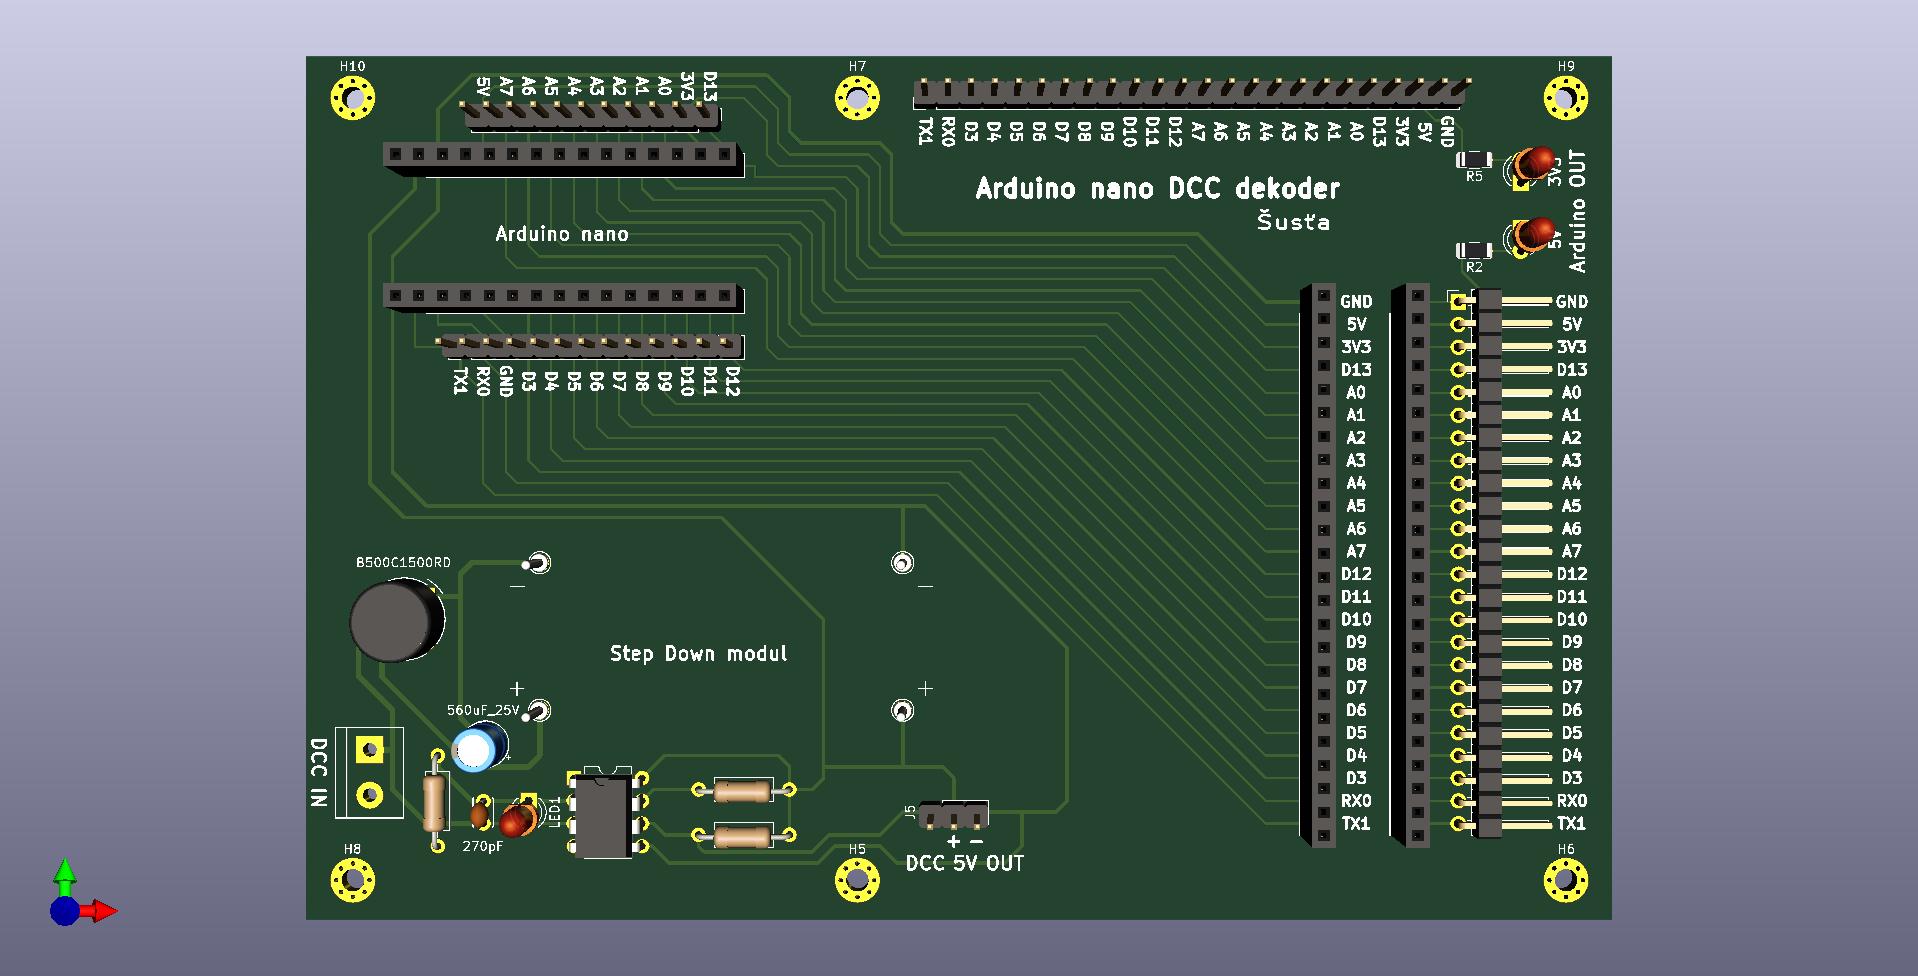Click the "D12" label below the Arduino nano socket
The height and width of the screenshot is (976, 1918).
pos(732,381)
